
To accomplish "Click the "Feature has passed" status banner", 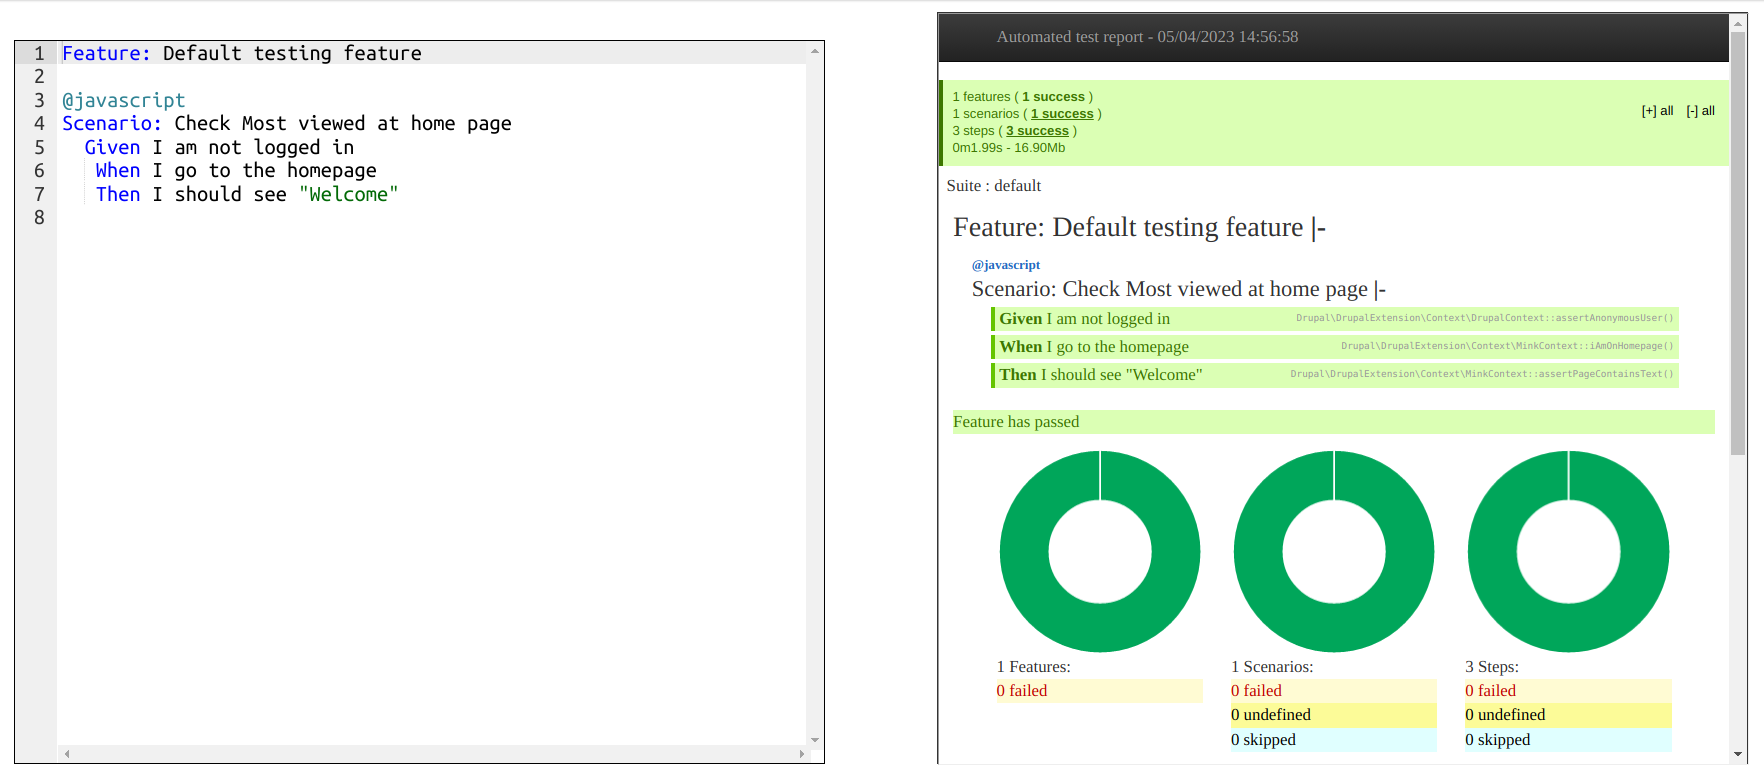I will [x=1333, y=422].
